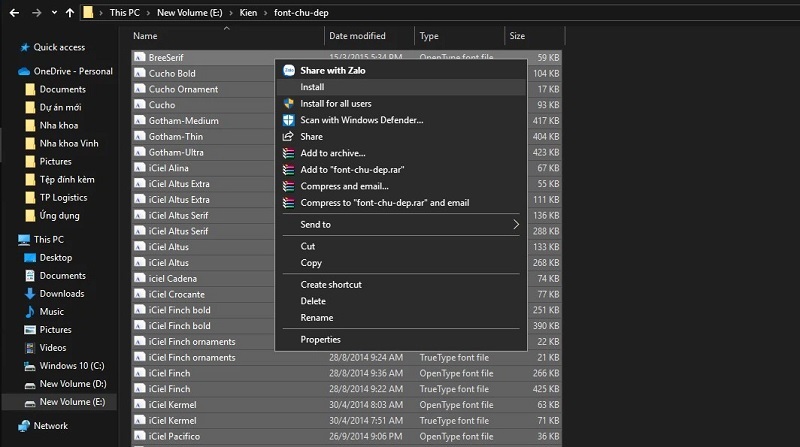Expand the This PC breadcrumb chevron
800x447 pixels.
click(x=148, y=13)
